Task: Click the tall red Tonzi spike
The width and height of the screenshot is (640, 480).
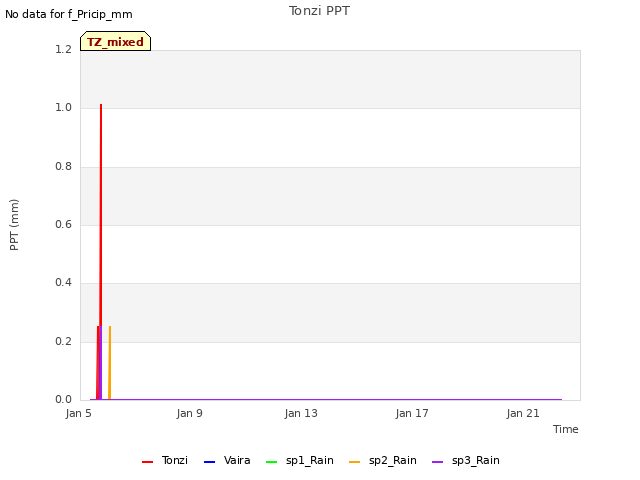Action: click(x=101, y=251)
